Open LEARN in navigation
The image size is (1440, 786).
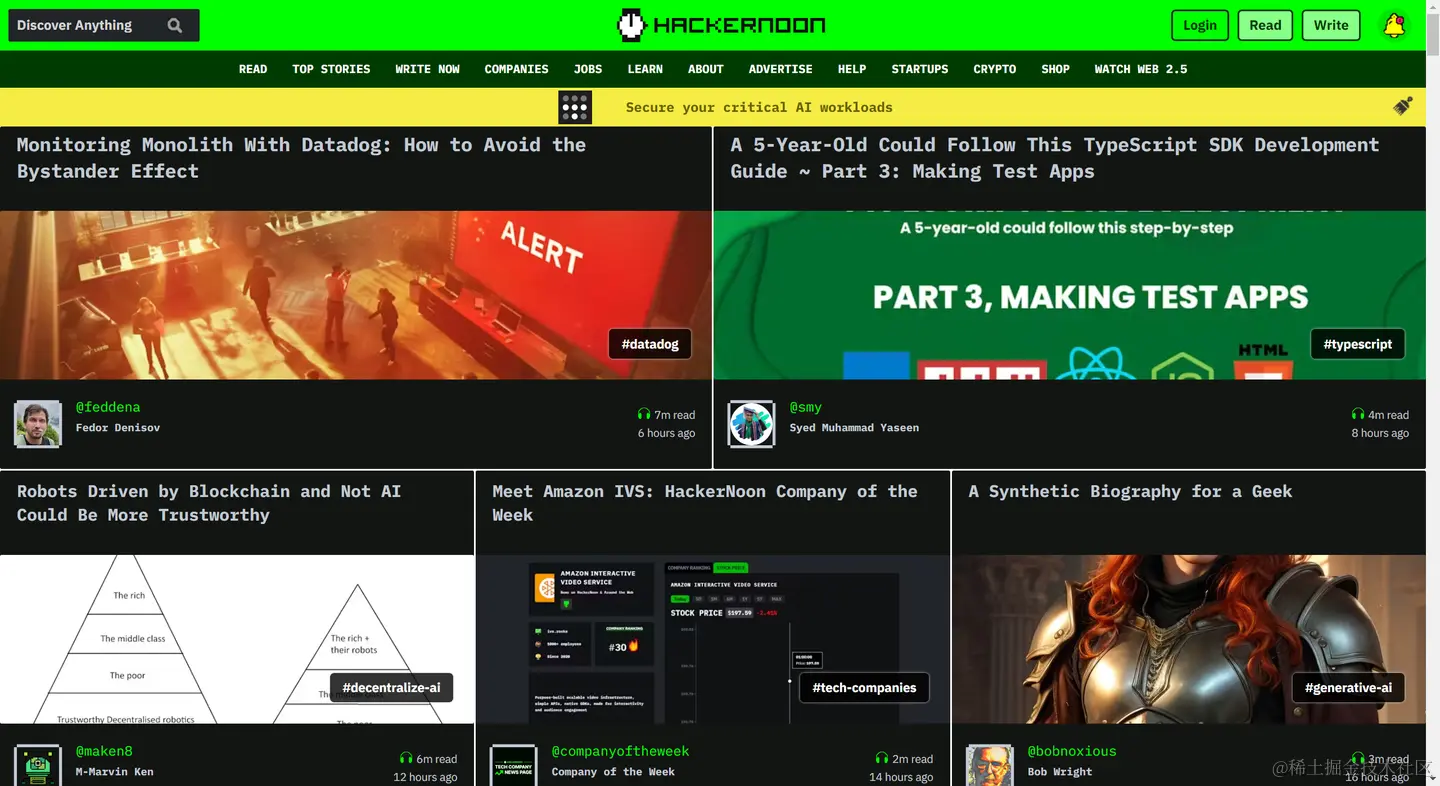(645, 69)
